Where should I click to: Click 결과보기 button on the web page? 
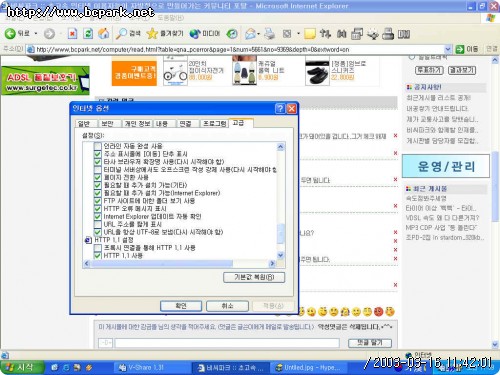point(461,70)
